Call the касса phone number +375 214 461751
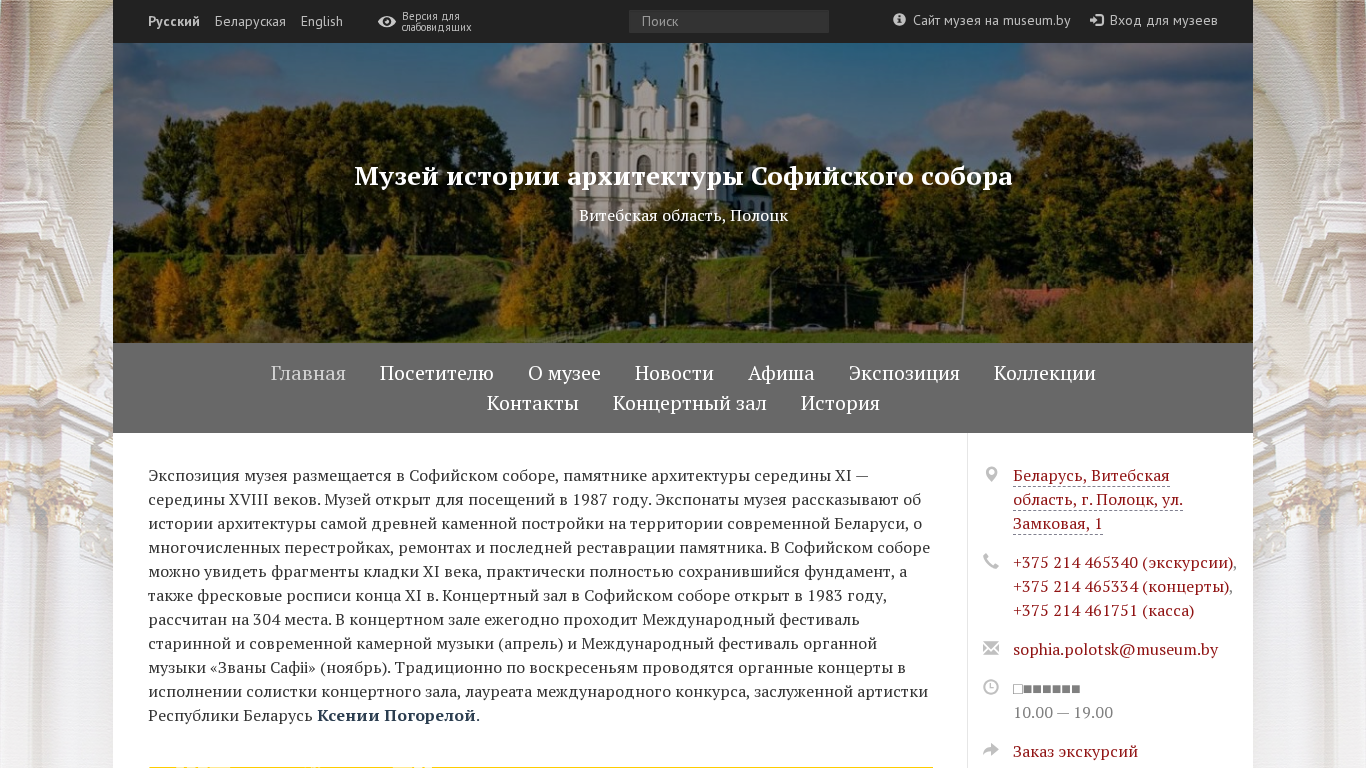1366x768 pixels. point(1104,610)
